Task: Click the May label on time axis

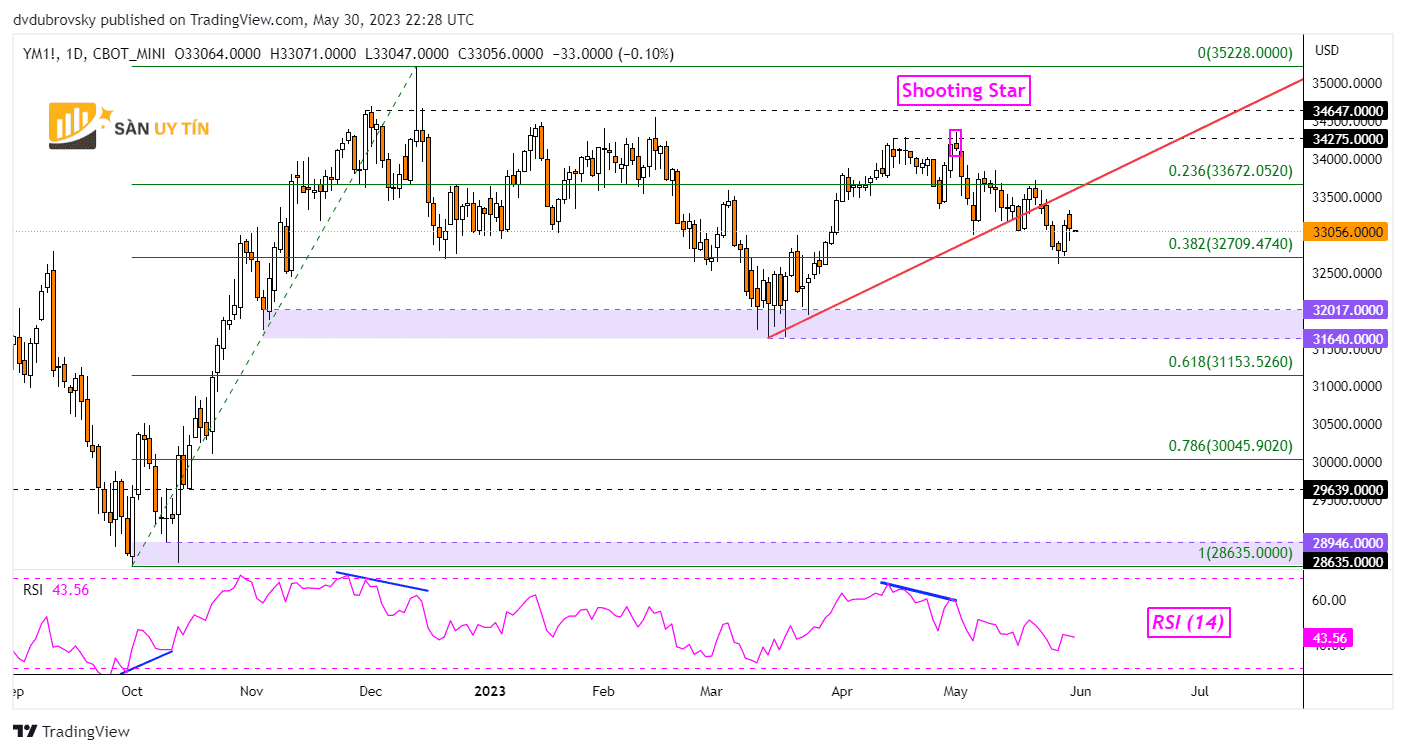Action: pyautogui.click(x=956, y=690)
